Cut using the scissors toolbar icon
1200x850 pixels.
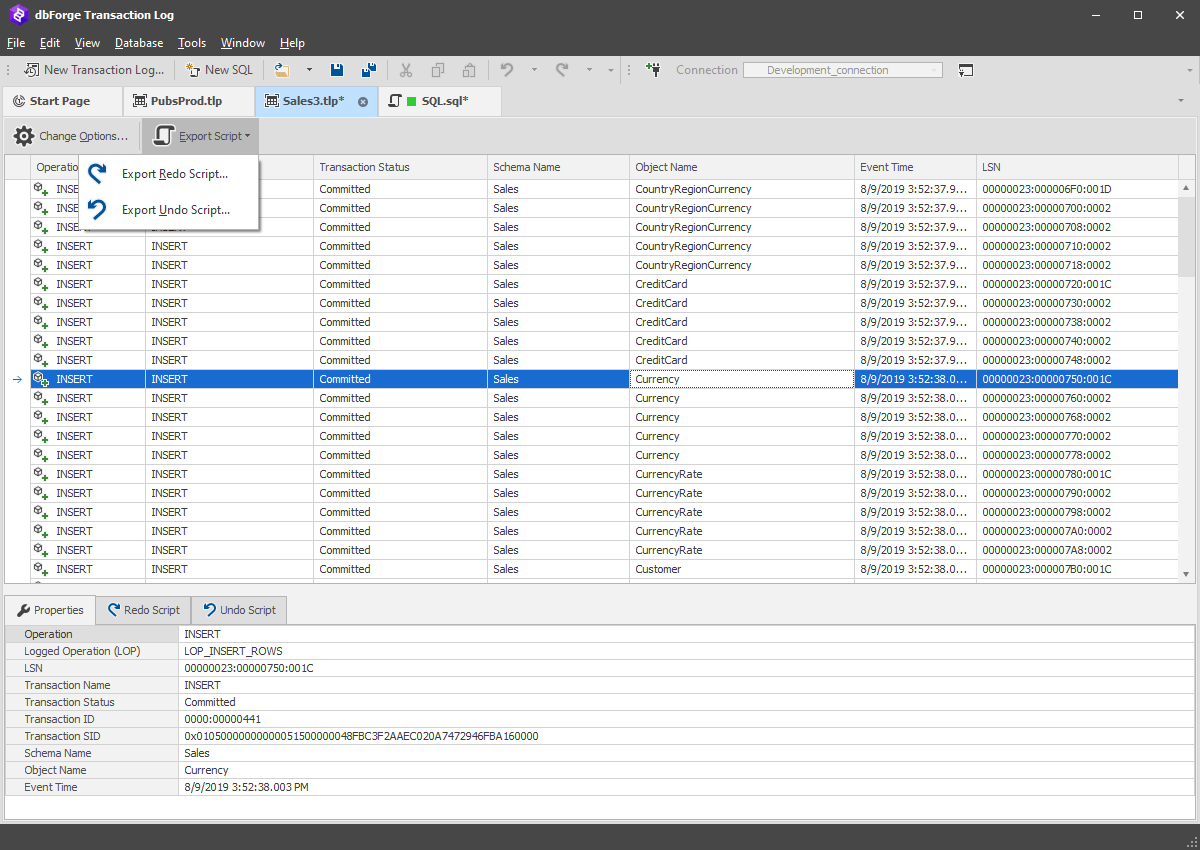click(406, 69)
